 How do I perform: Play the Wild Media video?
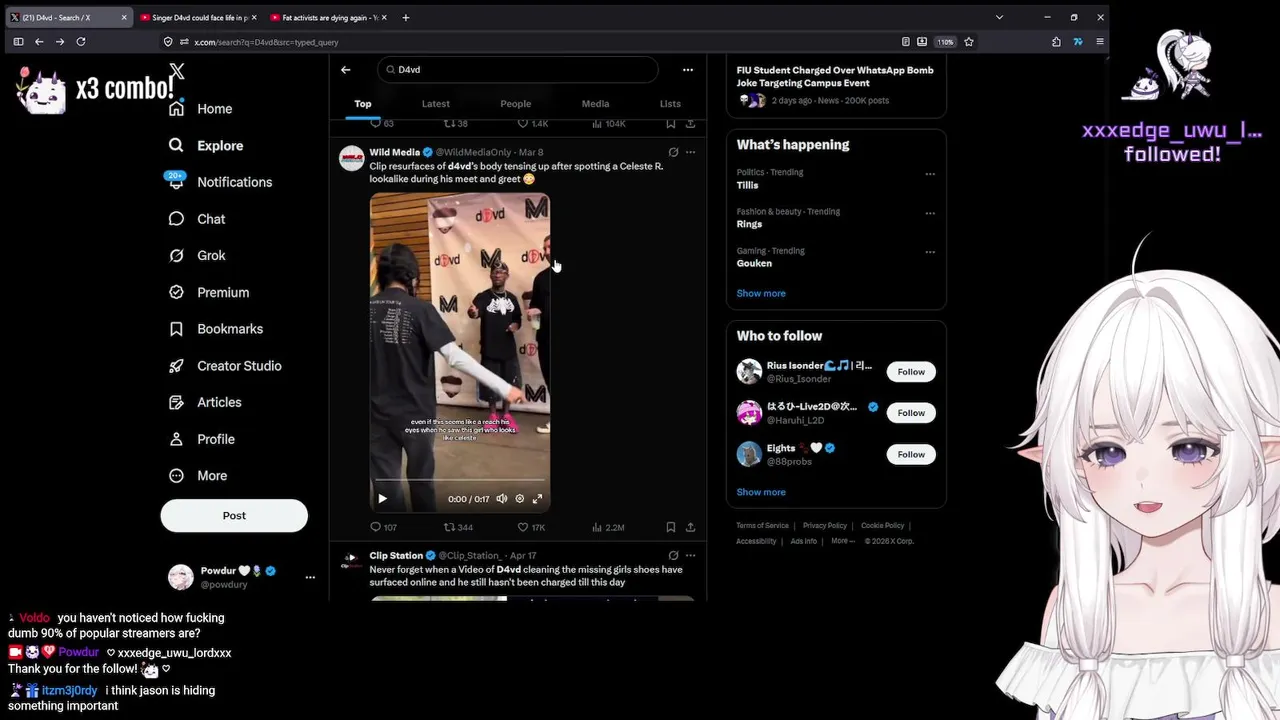382,498
